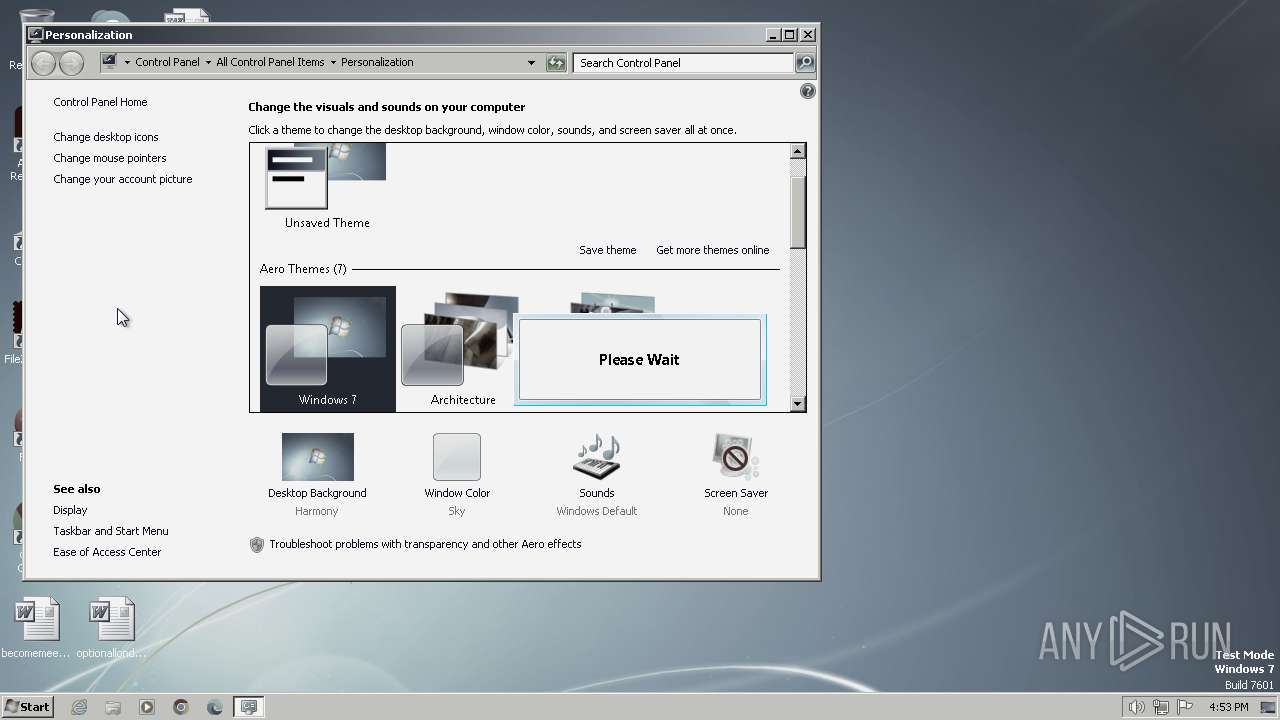Open the address bar history dropdown
Viewport: 1280px width, 720px height.
pyautogui.click(x=531, y=62)
